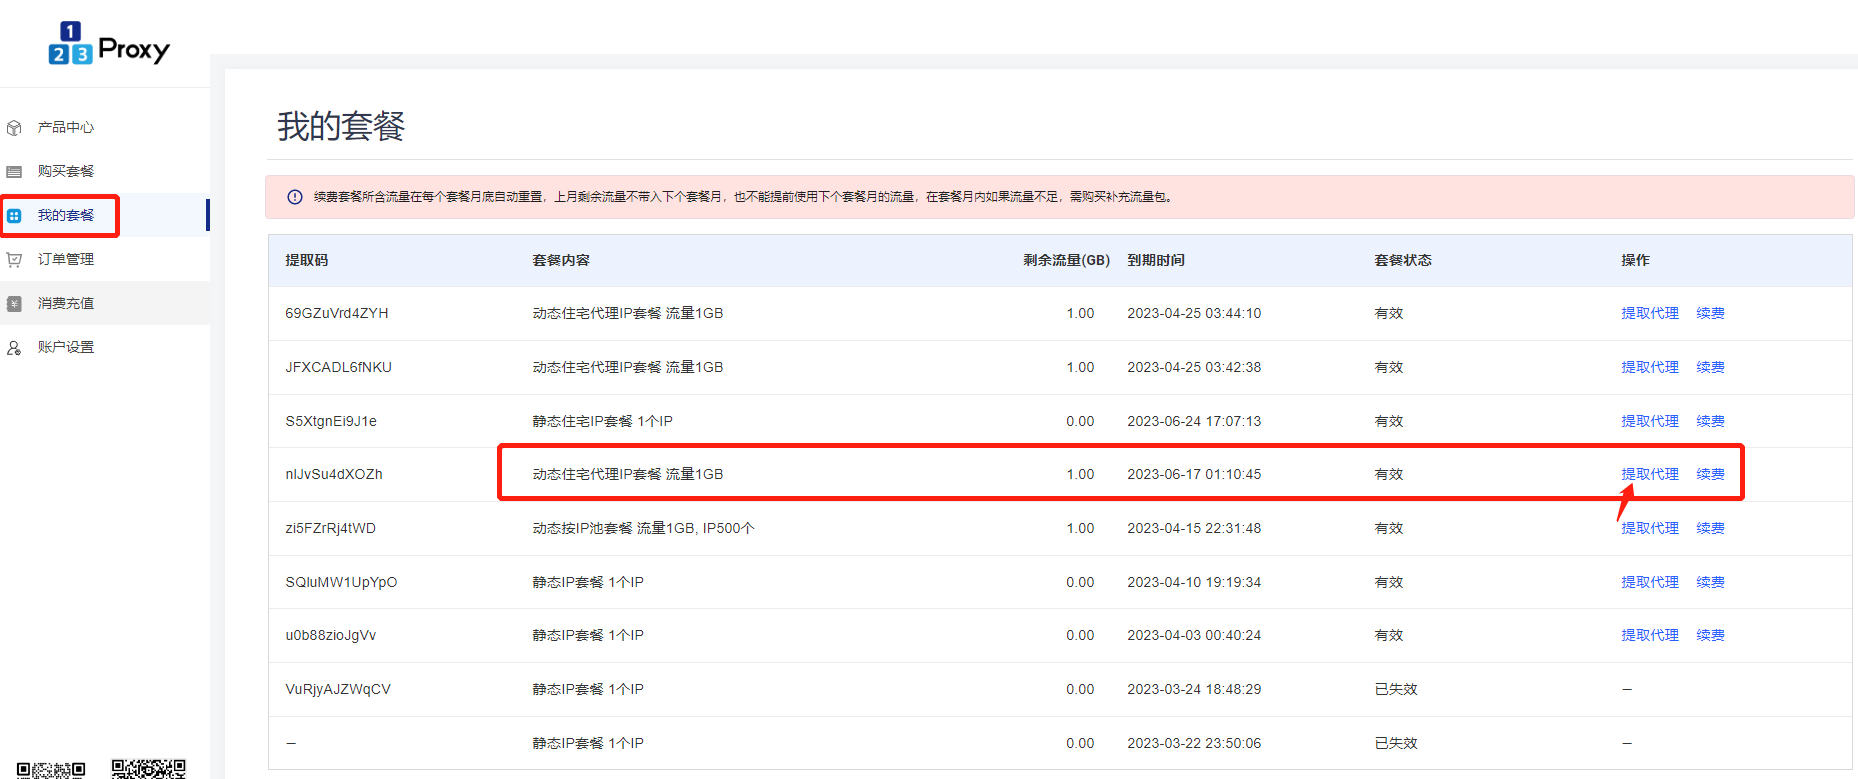Click the 购买套餐 sidebar icon
Screen dimensions: 1858x779
click(14, 172)
